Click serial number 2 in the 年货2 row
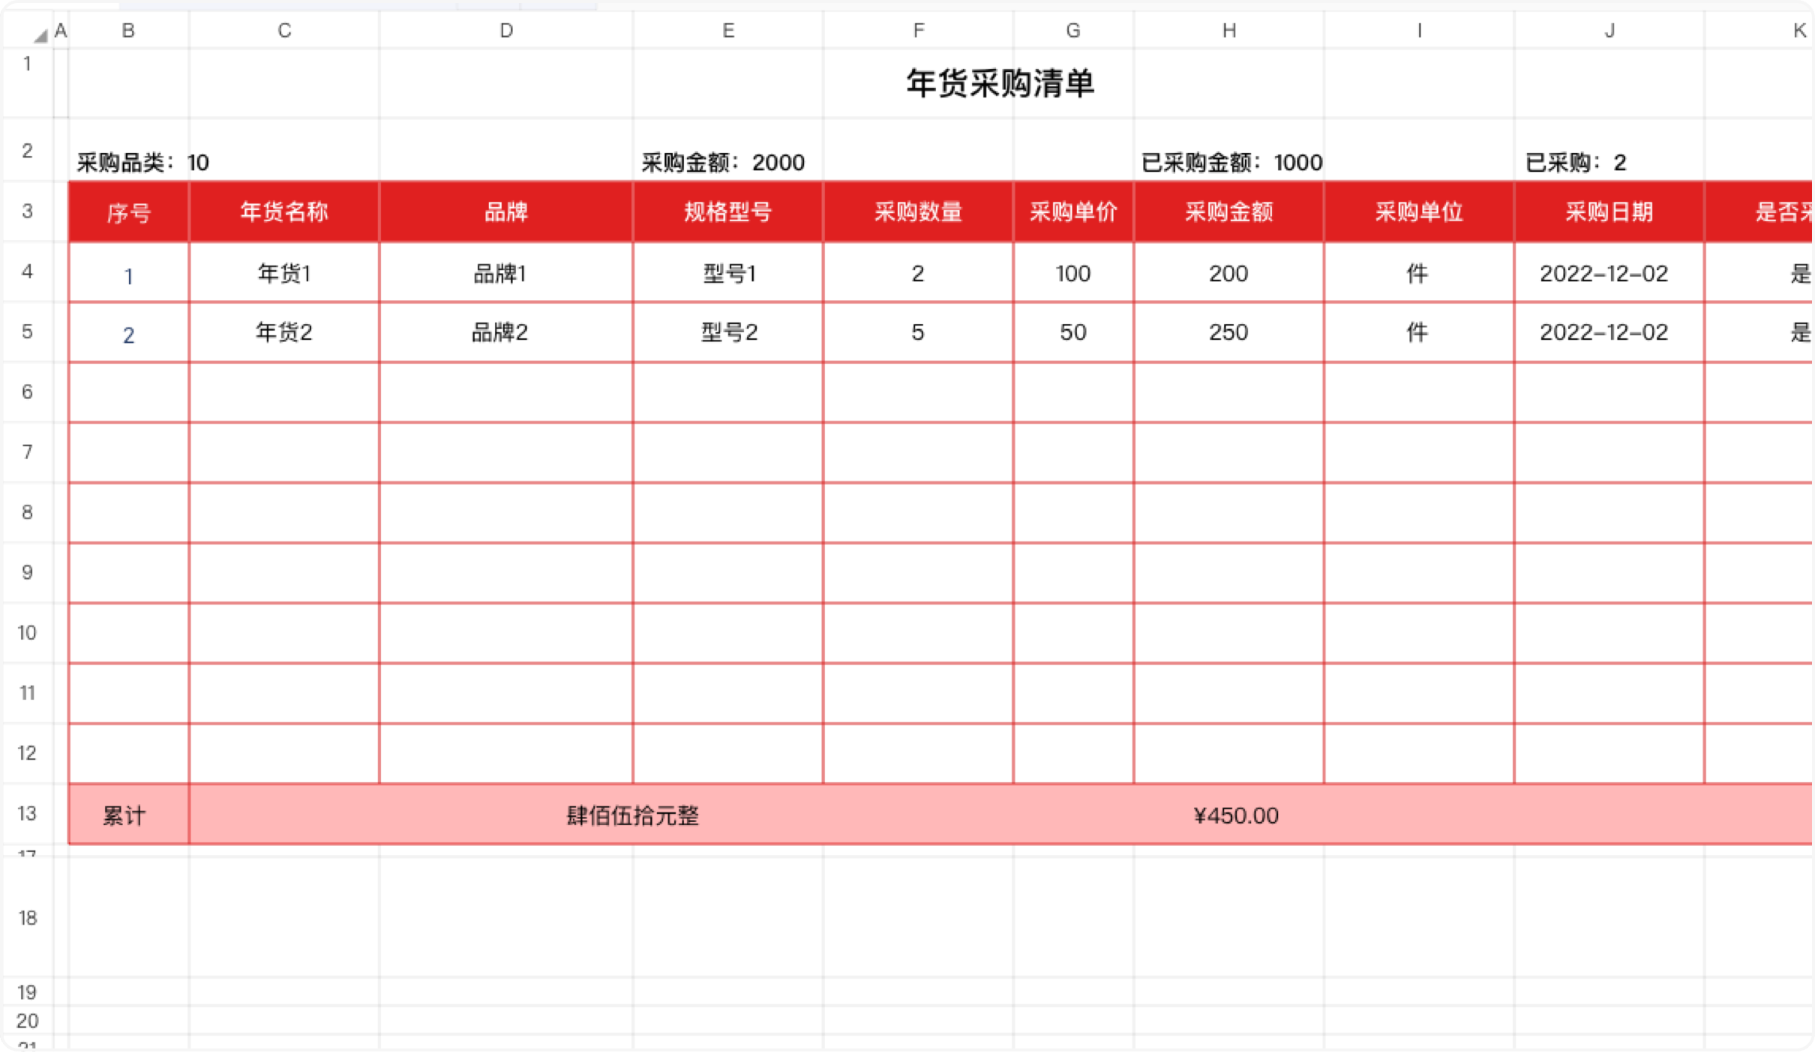The image size is (1815, 1053). (x=129, y=334)
